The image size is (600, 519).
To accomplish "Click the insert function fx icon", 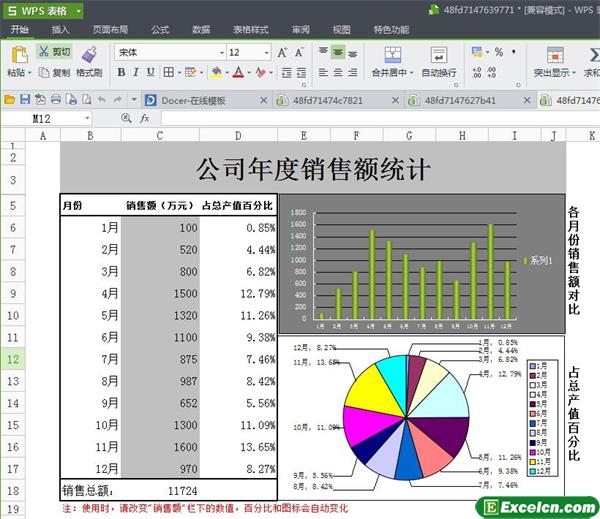I will pos(145,118).
